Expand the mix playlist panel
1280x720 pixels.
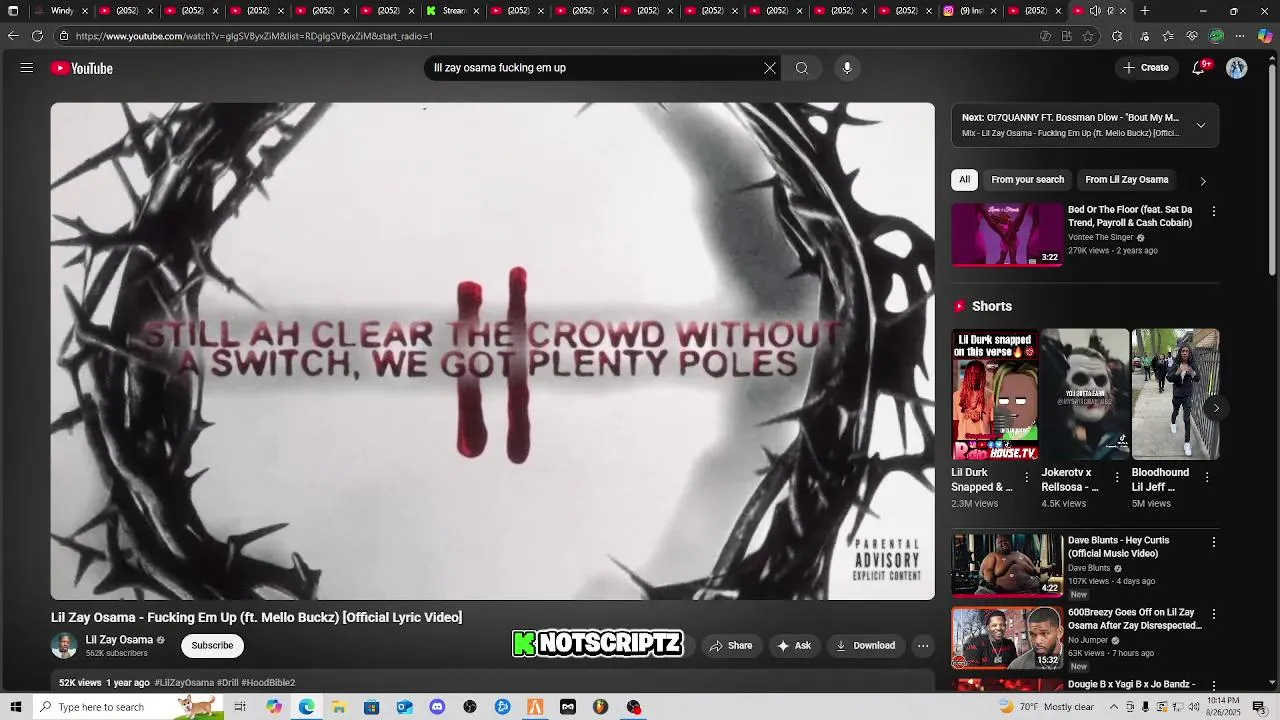(x=1201, y=125)
